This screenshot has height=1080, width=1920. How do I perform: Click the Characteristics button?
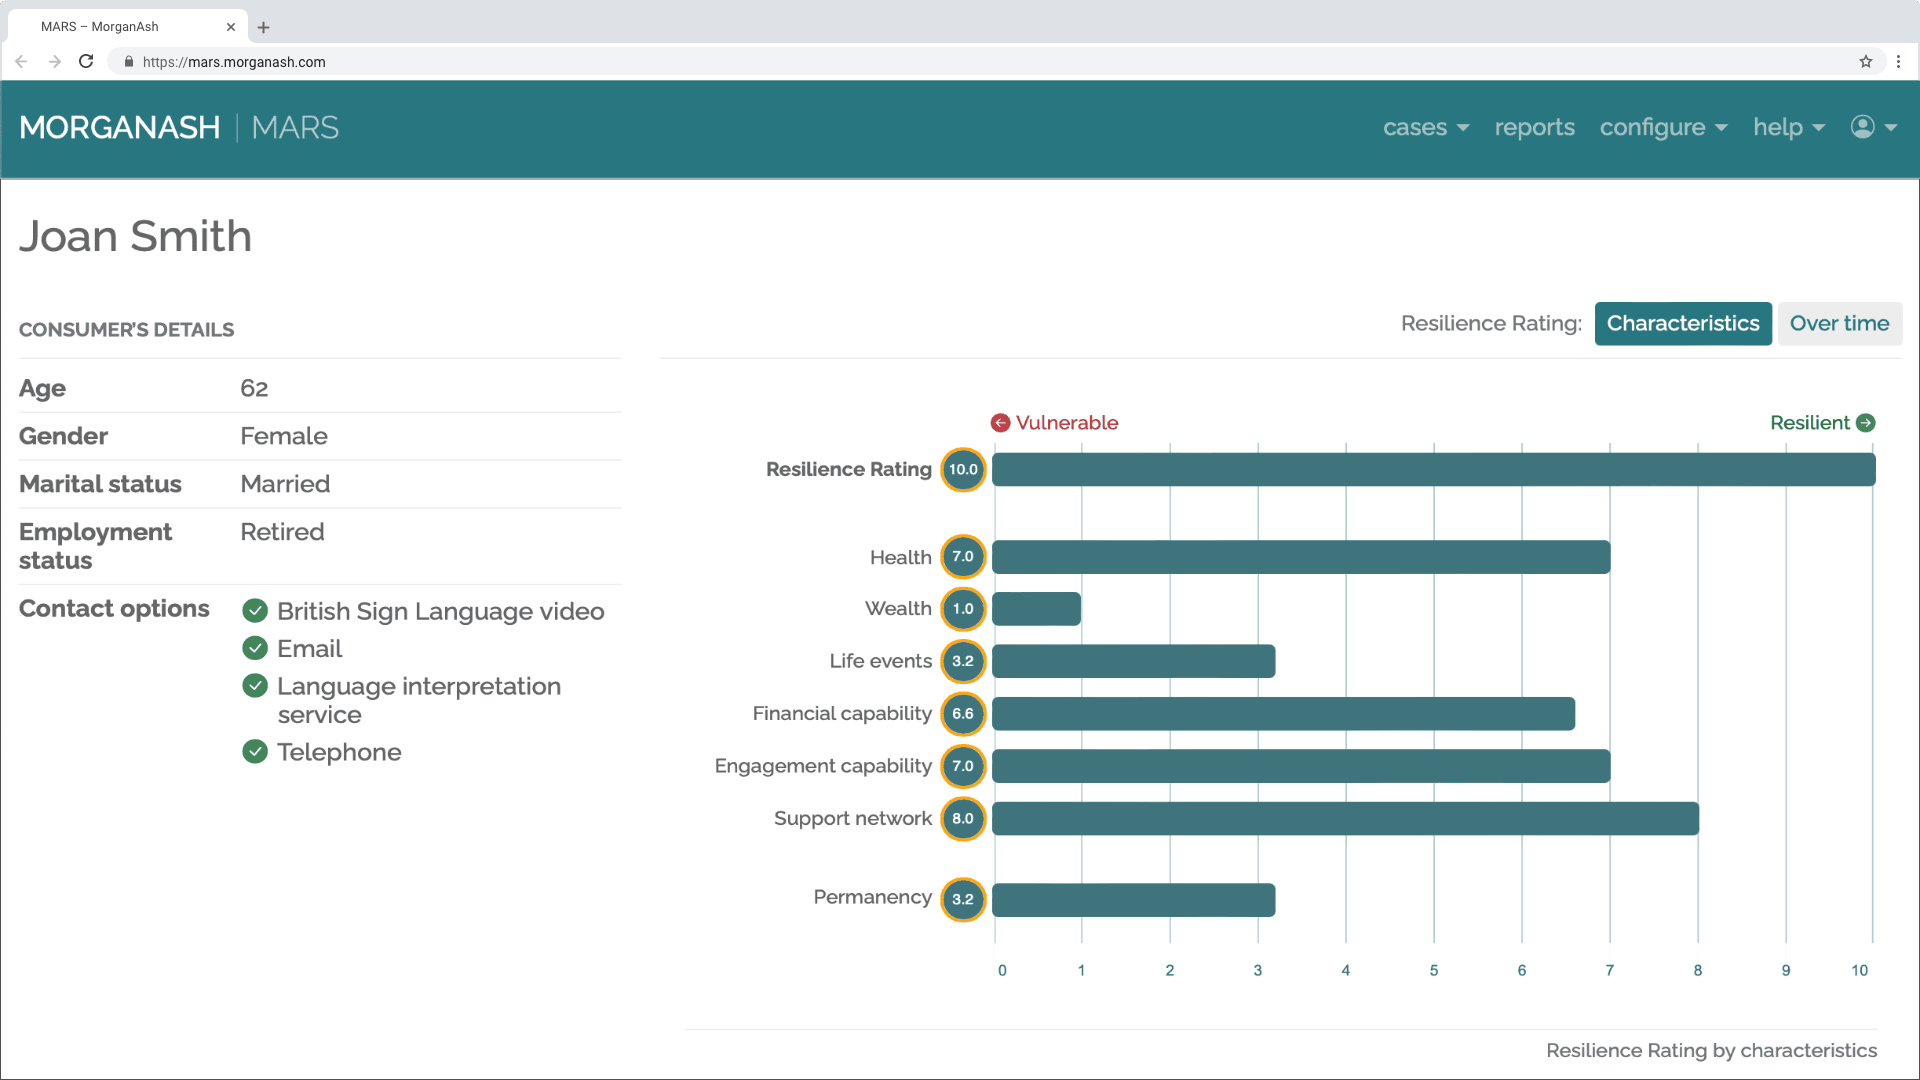1683,323
